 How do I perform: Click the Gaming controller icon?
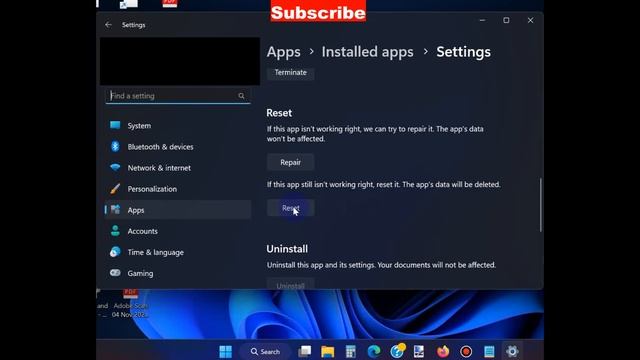(115, 273)
